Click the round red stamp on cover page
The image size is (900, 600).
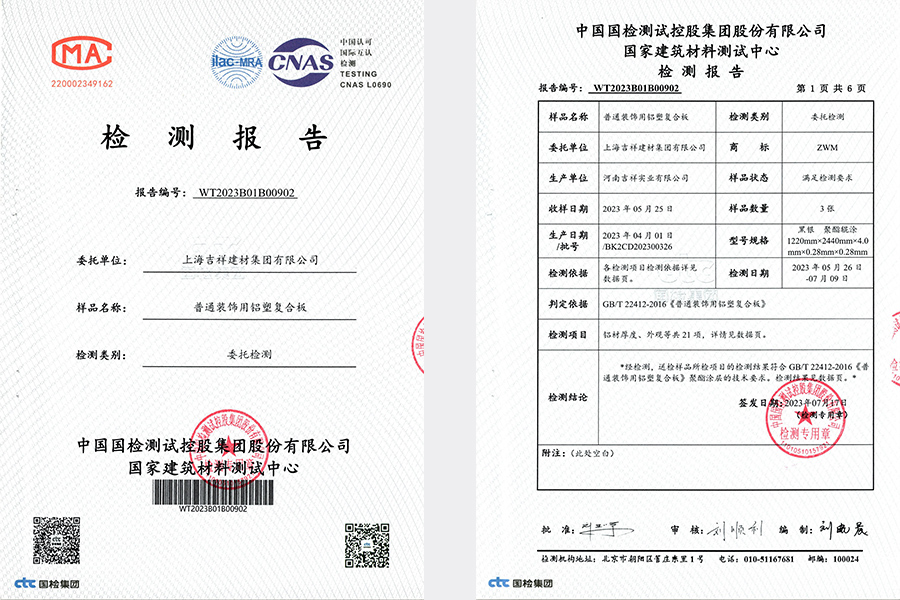[x=217, y=459]
